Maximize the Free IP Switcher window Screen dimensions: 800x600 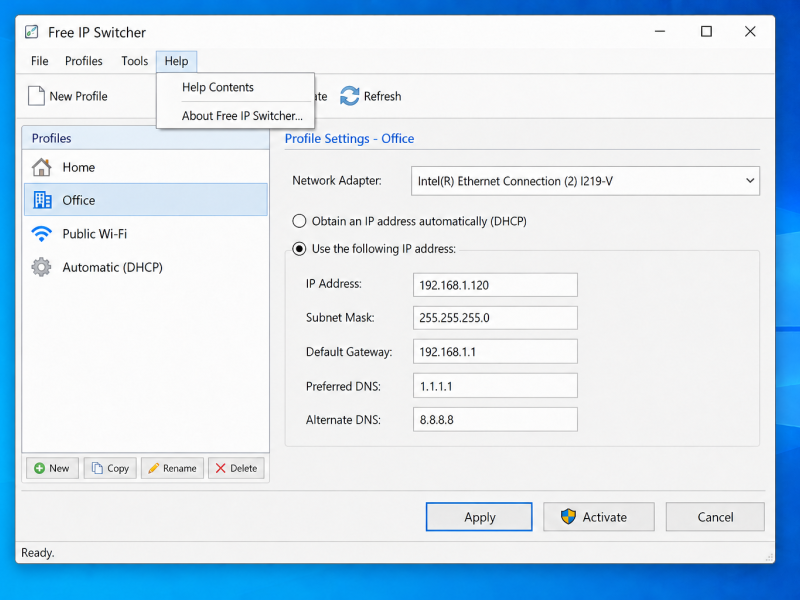coord(706,32)
